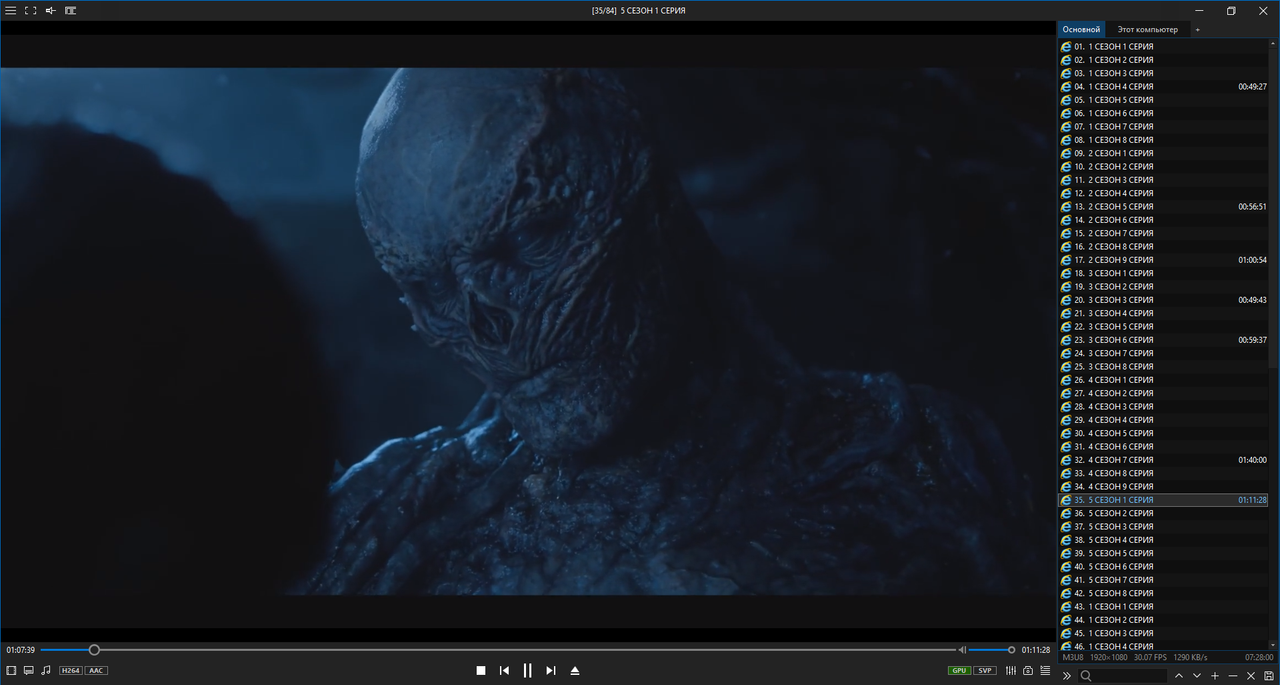The height and width of the screenshot is (685, 1280).
Task: Skip to next track
Action: coord(551,670)
